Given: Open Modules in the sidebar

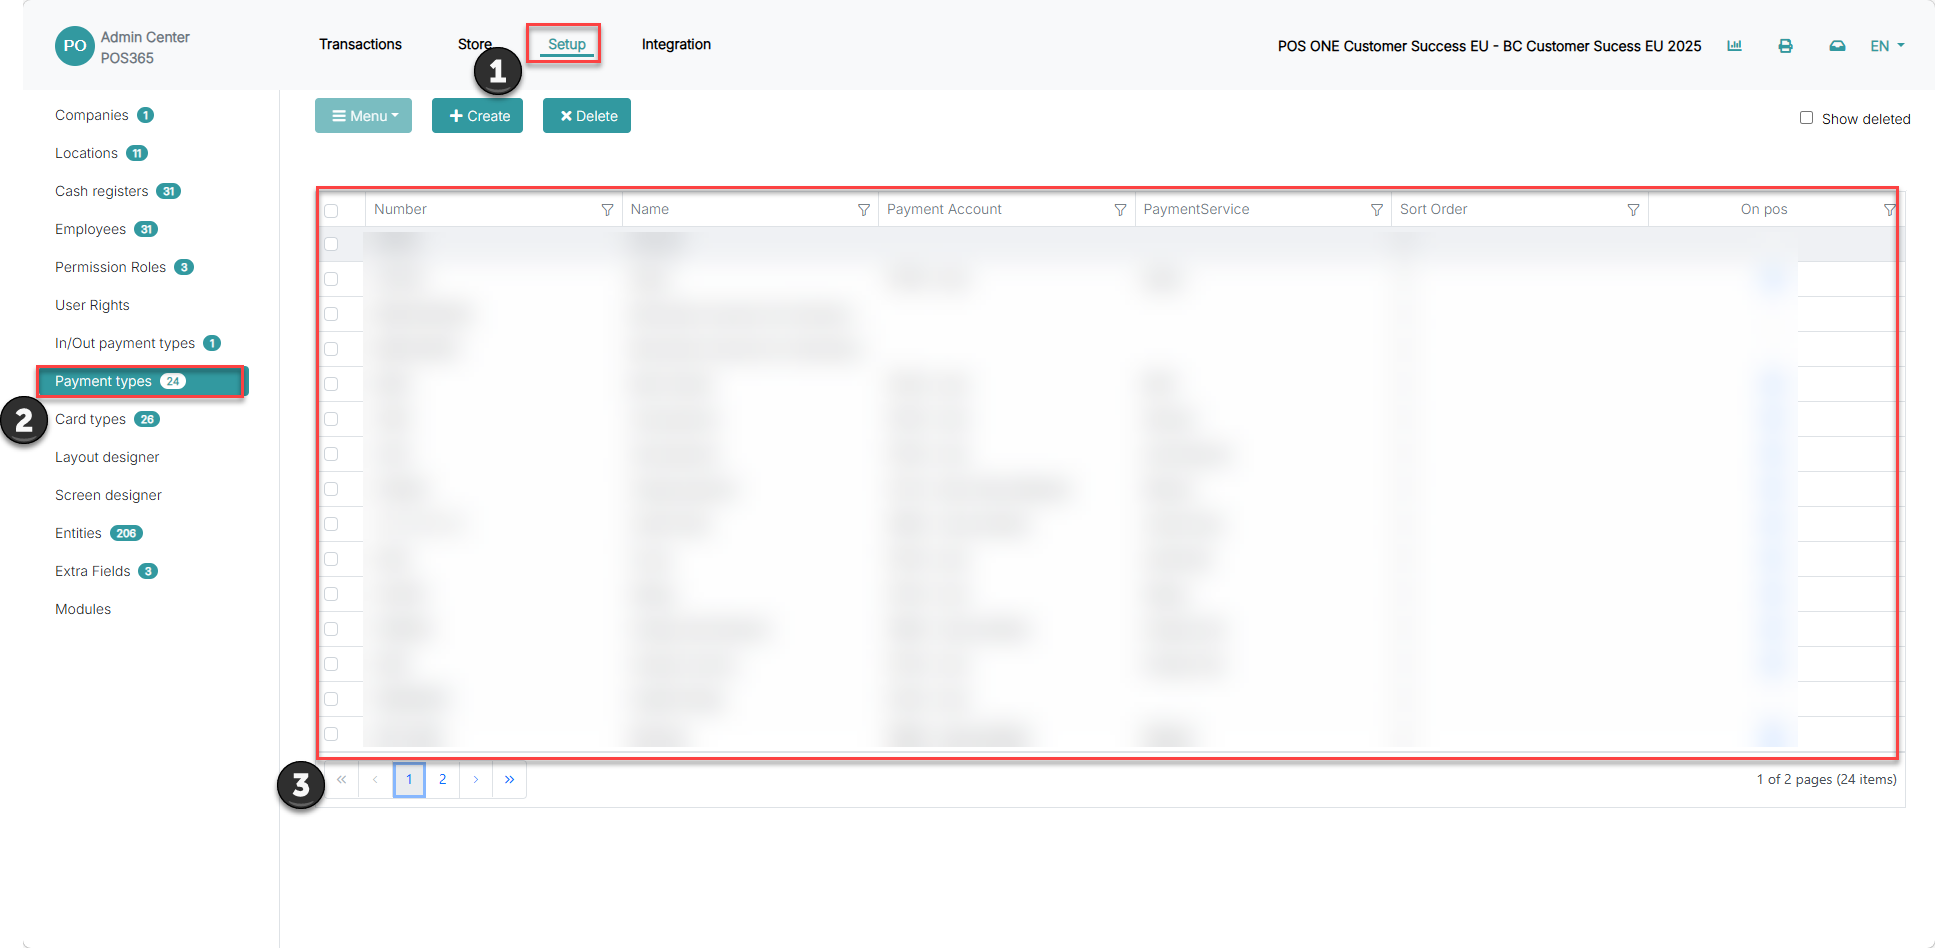Looking at the screenshot, I should (x=83, y=609).
